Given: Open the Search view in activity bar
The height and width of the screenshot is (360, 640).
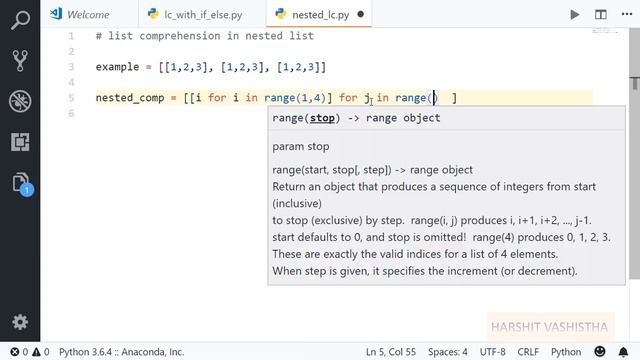Looking at the screenshot, I should click(20, 20).
